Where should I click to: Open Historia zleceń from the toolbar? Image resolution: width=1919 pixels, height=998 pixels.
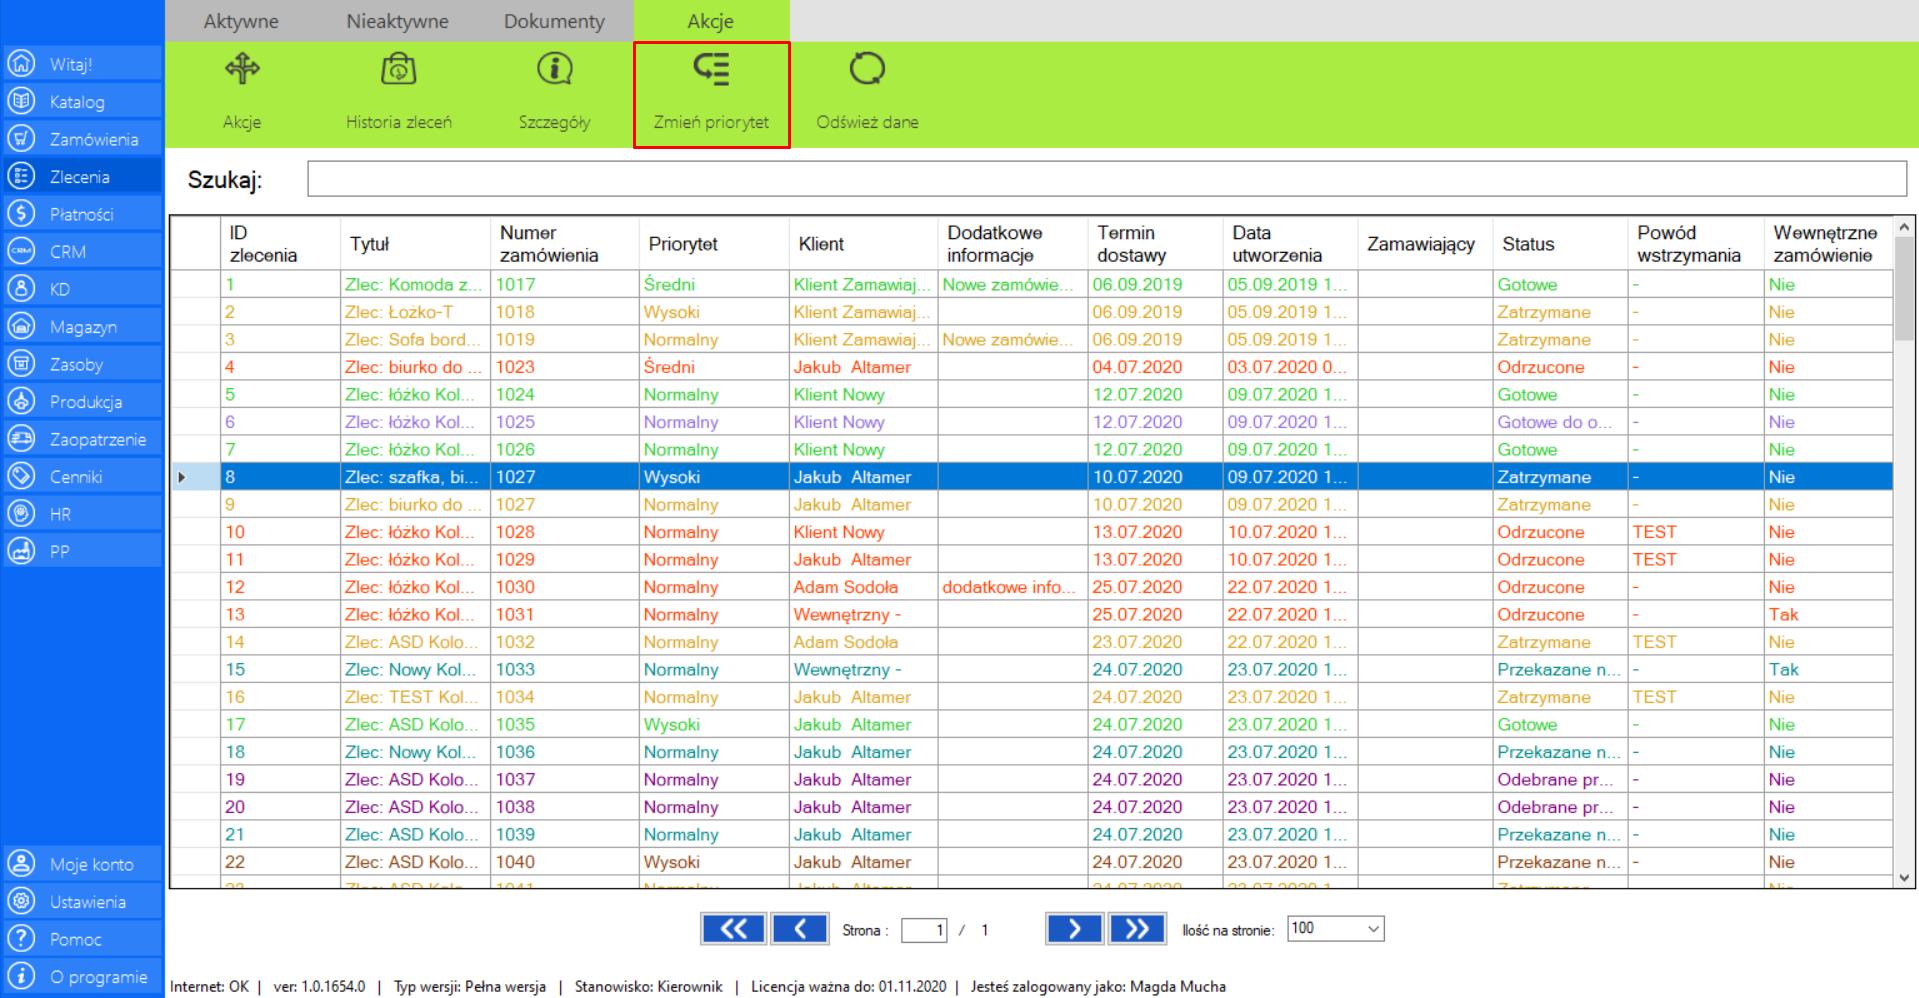click(x=398, y=70)
